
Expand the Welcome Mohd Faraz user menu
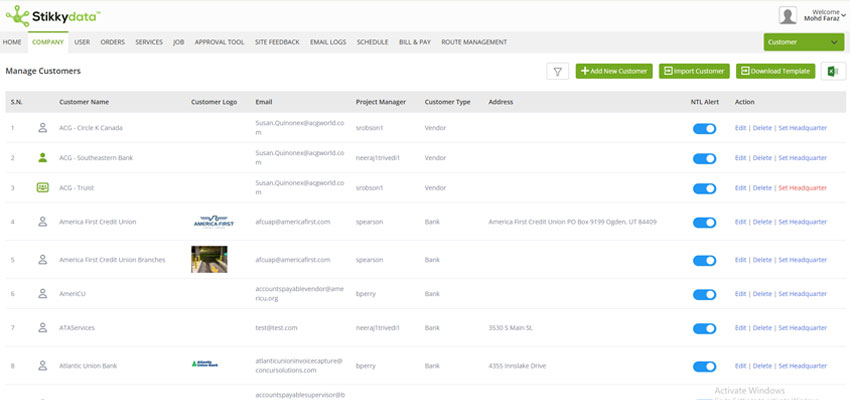point(825,15)
